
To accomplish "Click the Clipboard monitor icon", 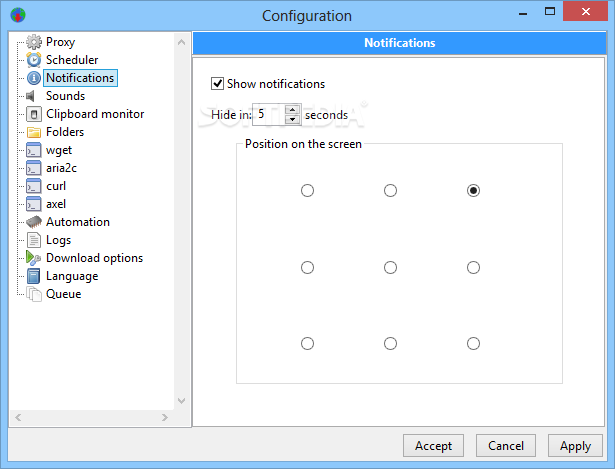I will [34, 114].
